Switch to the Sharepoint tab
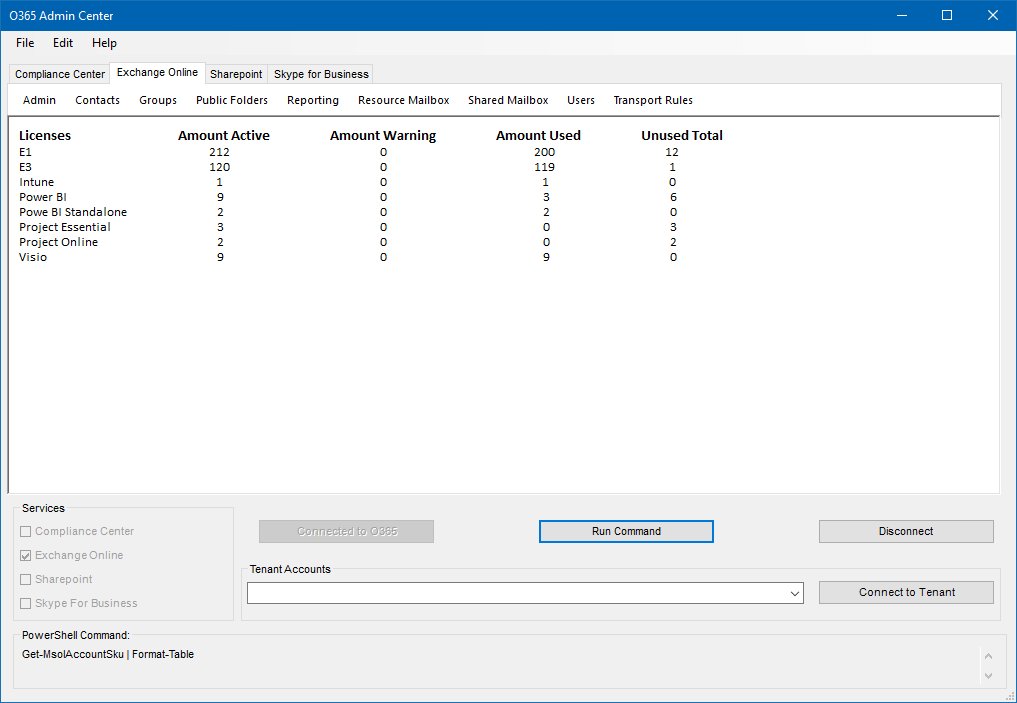The width and height of the screenshot is (1017, 703). coord(236,73)
